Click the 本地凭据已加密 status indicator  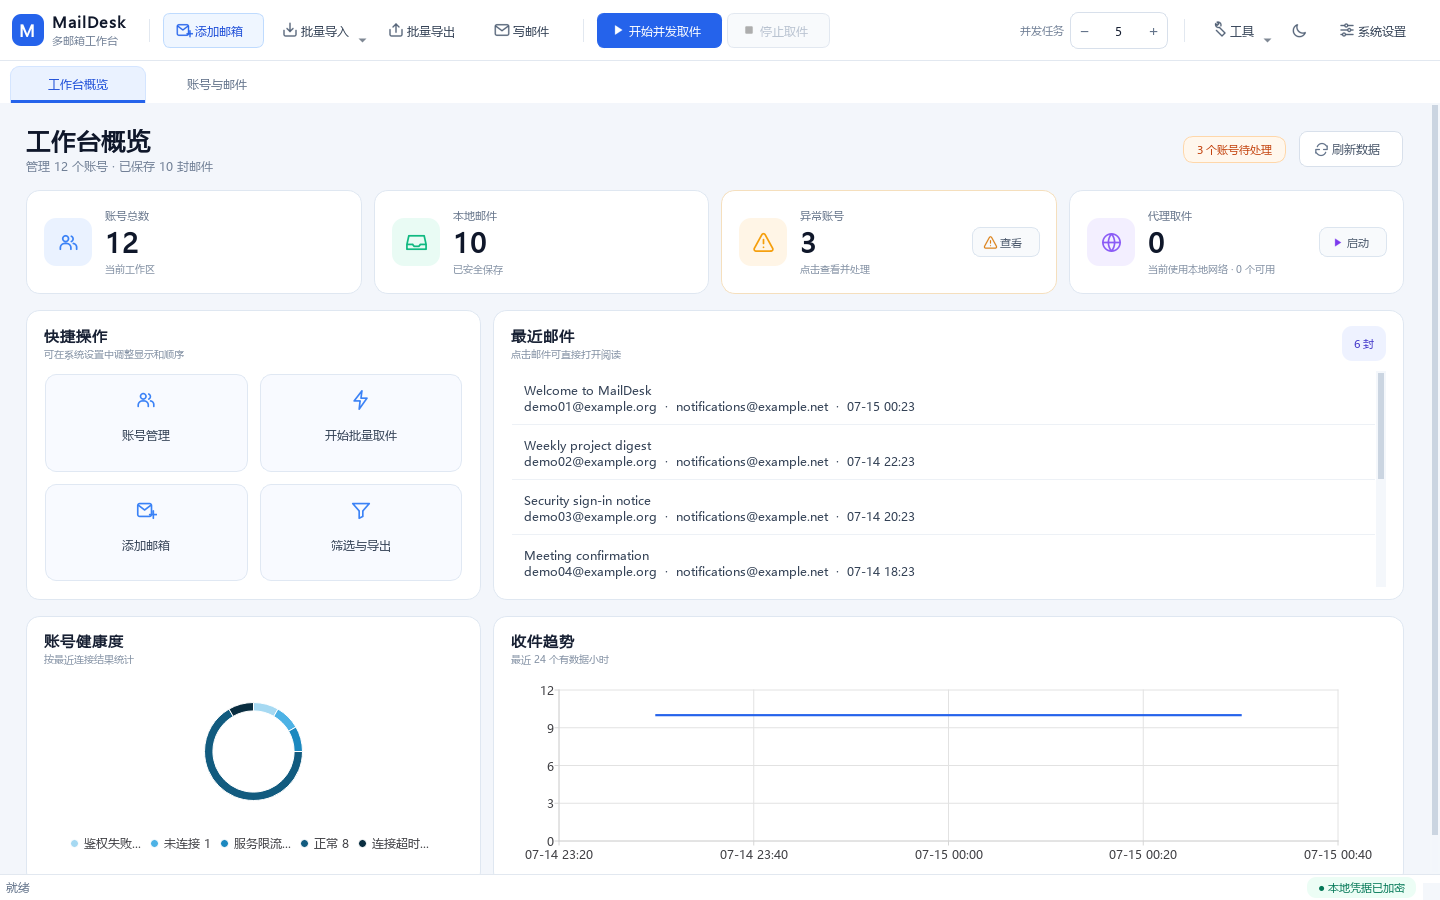[1361, 888]
